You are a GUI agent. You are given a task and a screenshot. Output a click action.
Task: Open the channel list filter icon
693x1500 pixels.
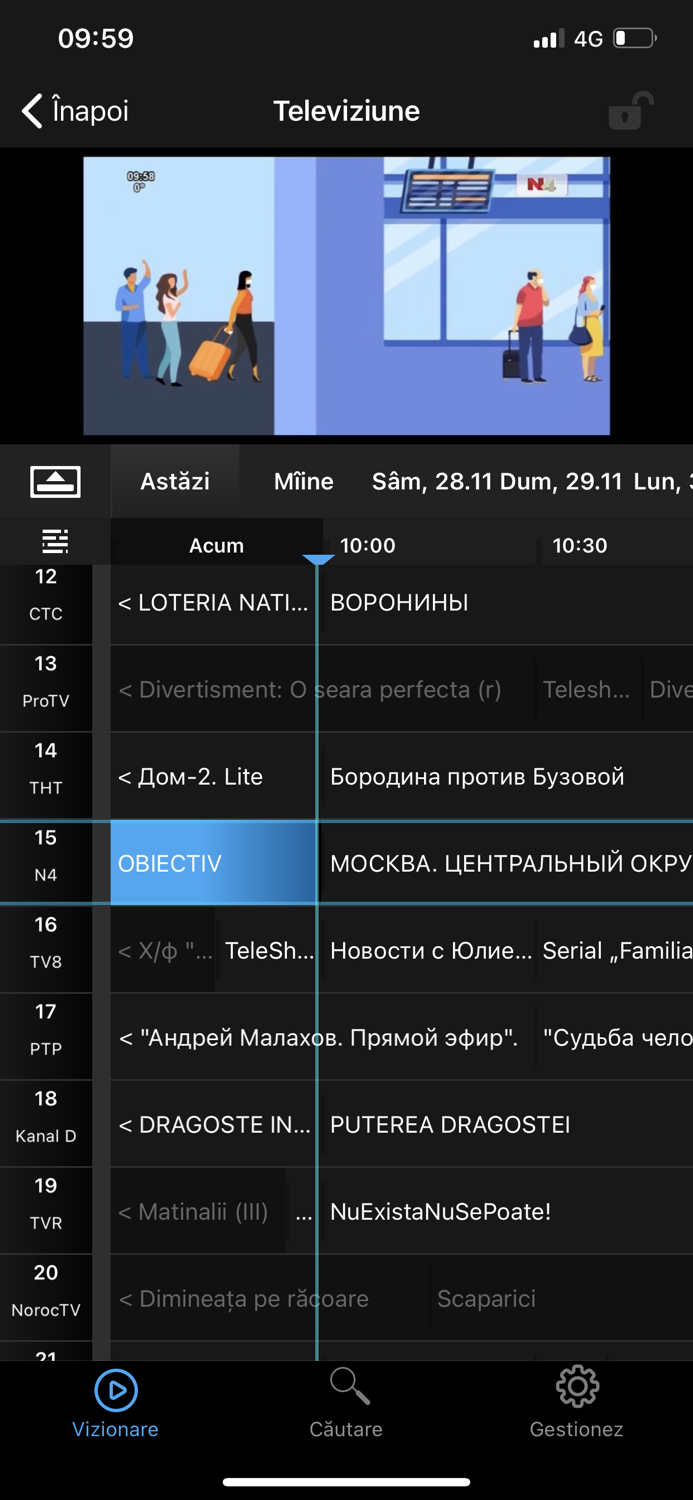(x=55, y=541)
